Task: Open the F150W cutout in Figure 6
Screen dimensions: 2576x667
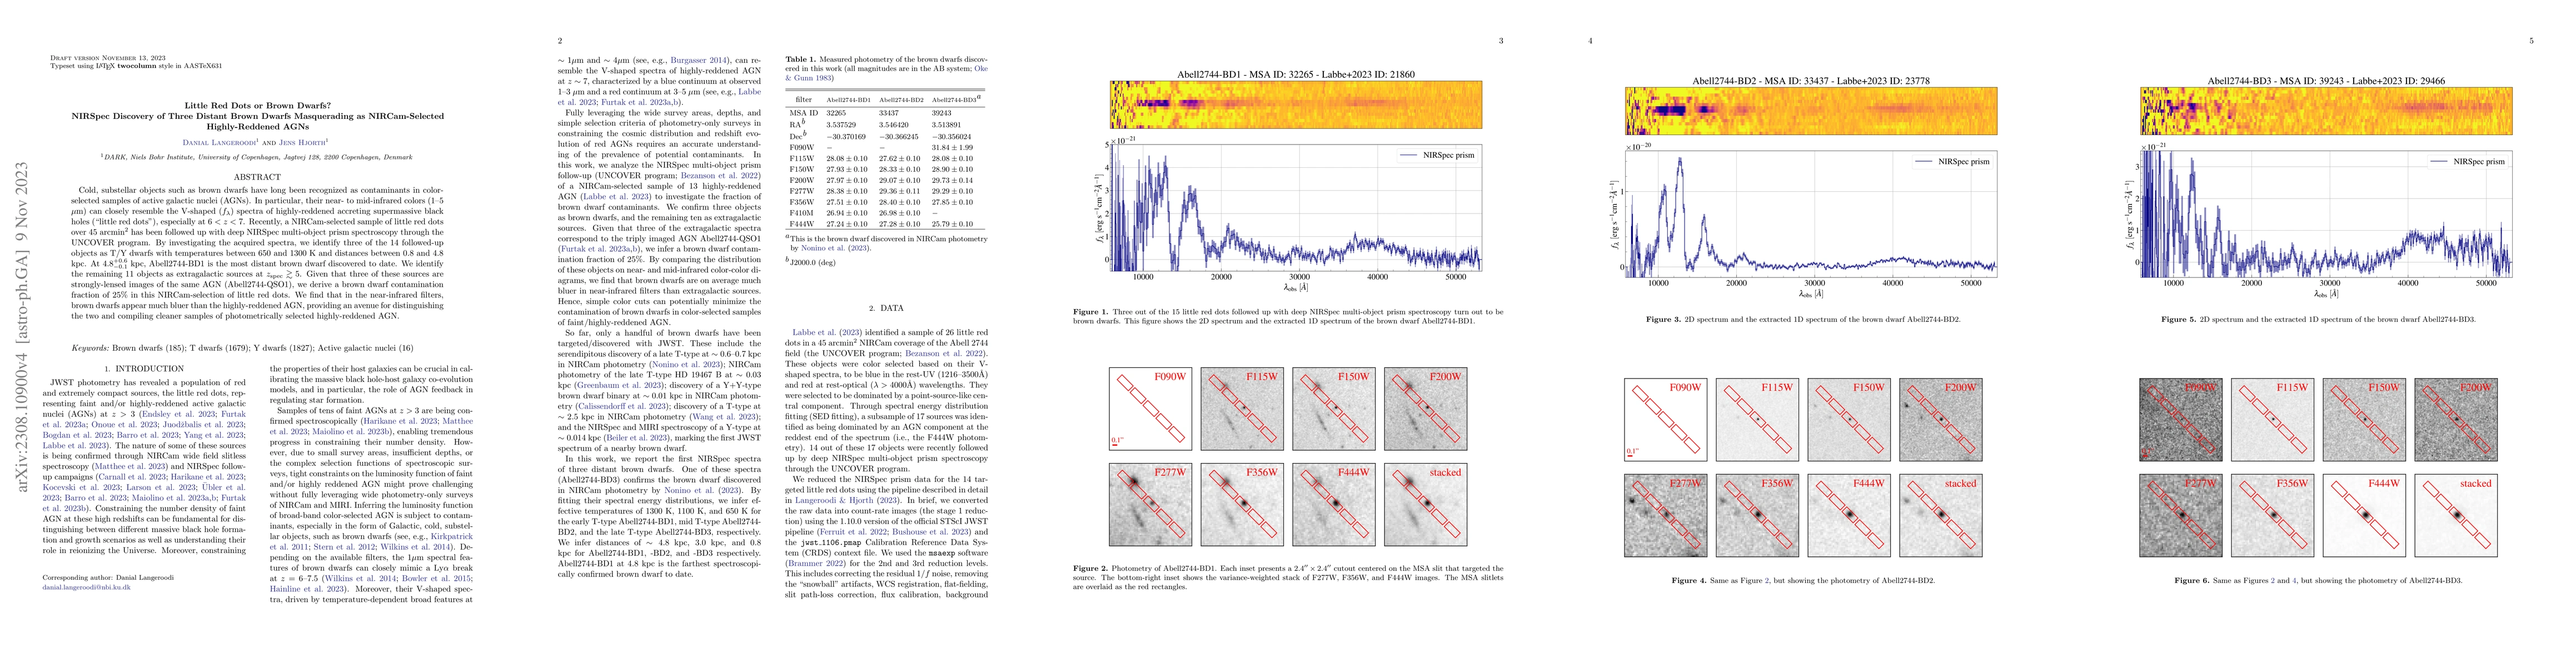Action: 2364,419
